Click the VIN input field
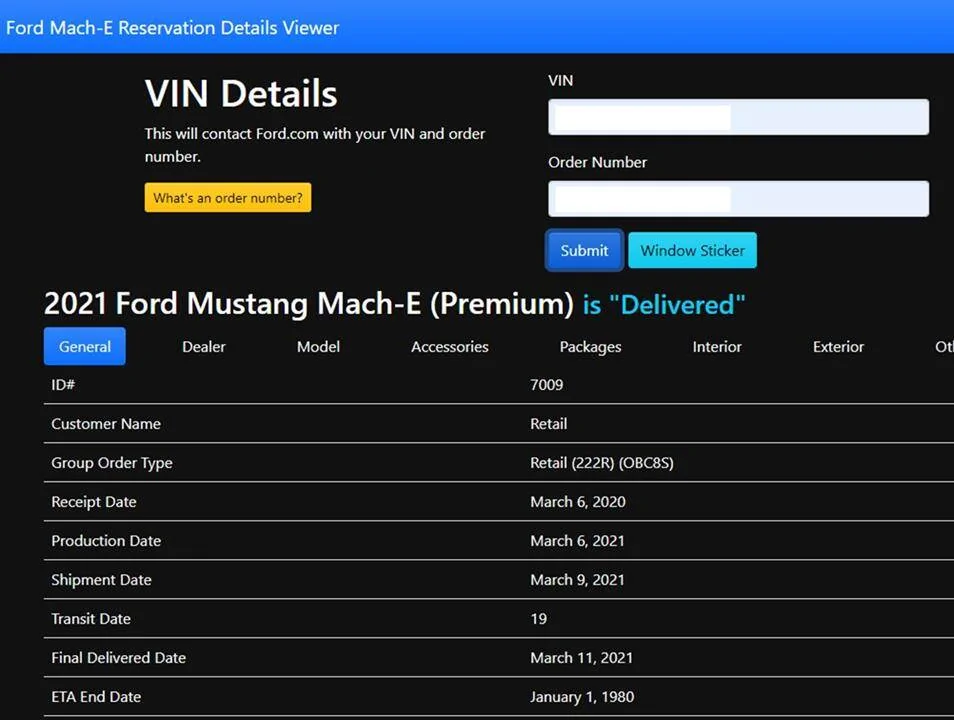The image size is (954, 720). click(x=738, y=117)
